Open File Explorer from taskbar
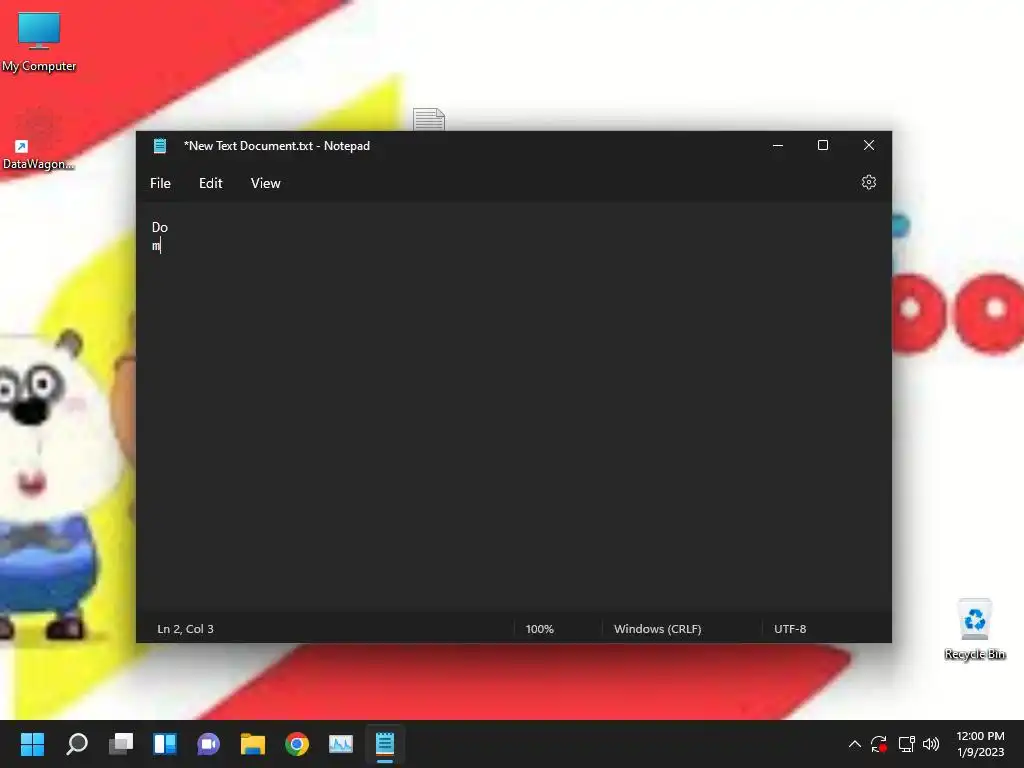This screenshot has height=768, width=1024. (x=253, y=744)
